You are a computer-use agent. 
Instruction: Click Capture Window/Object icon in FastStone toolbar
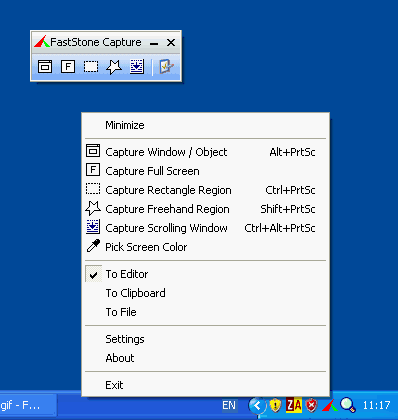tap(45, 67)
